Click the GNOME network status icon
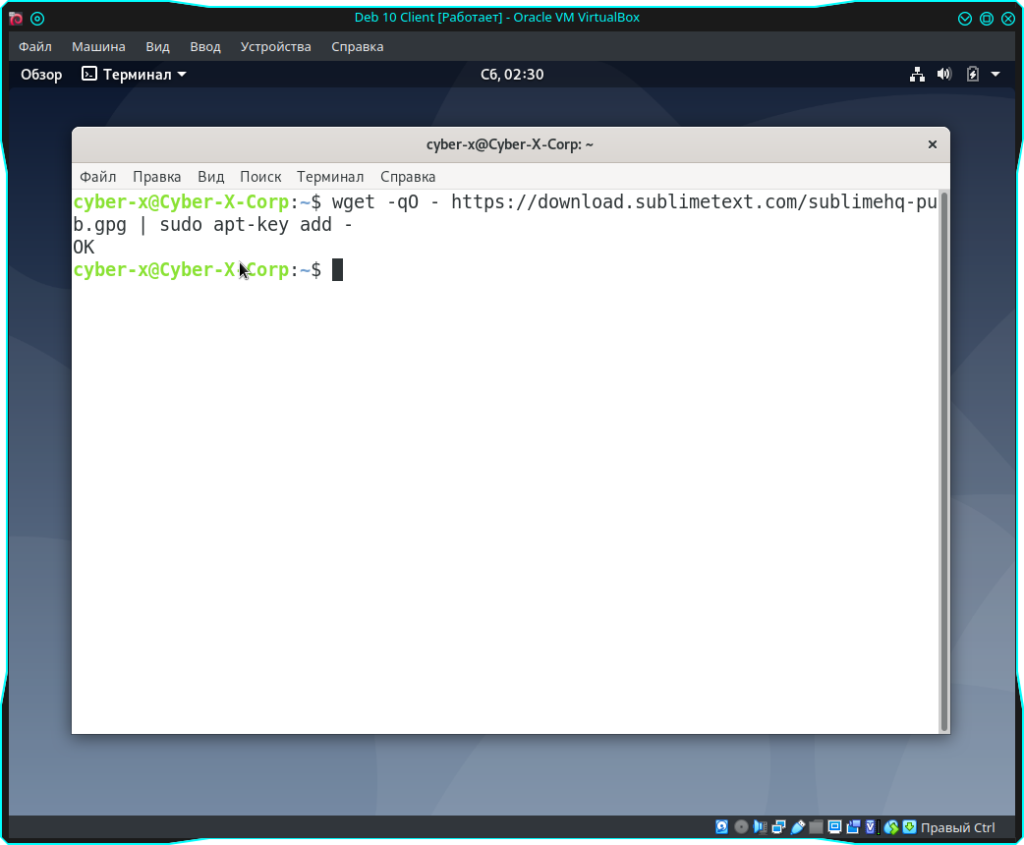 [916, 74]
